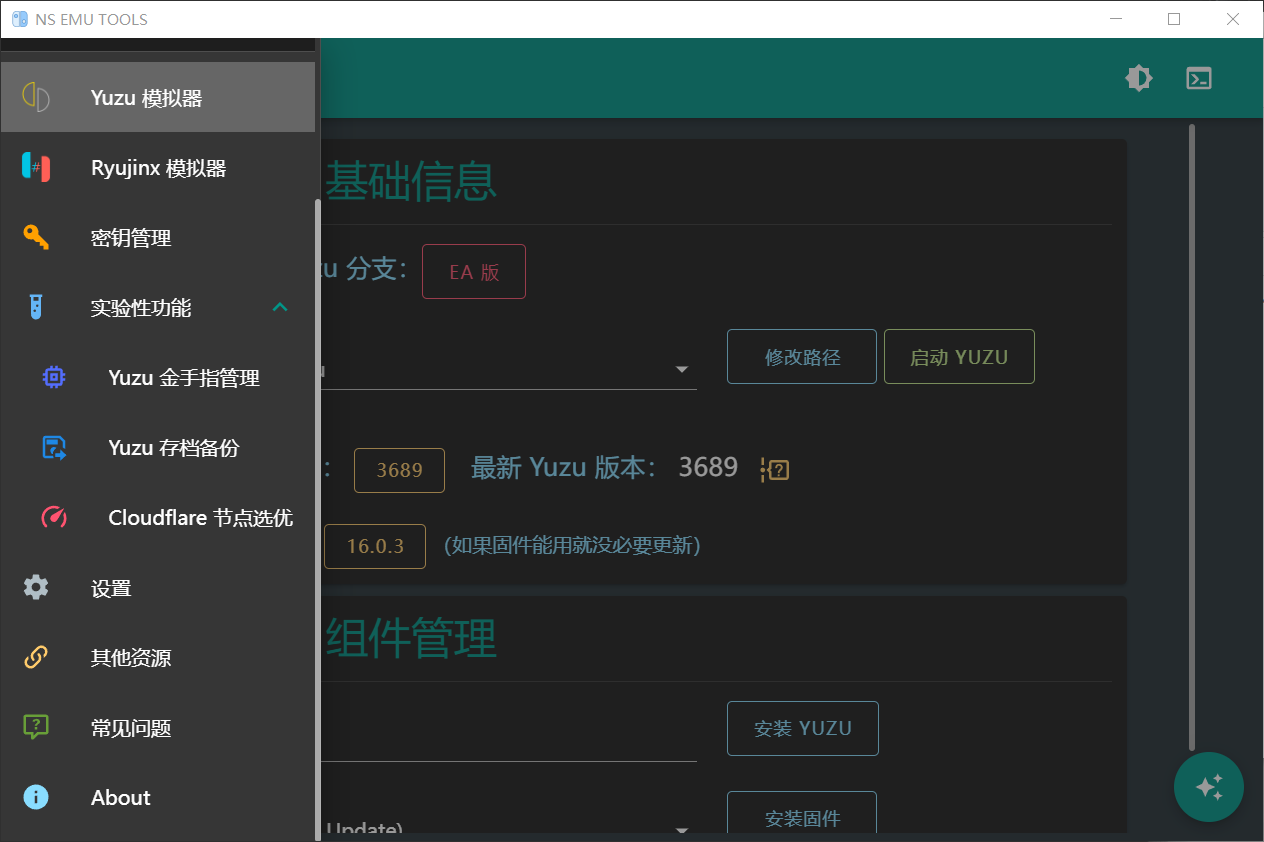Open 设置 with the gear icon
The image size is (1264, 842).
pos(36,587)
